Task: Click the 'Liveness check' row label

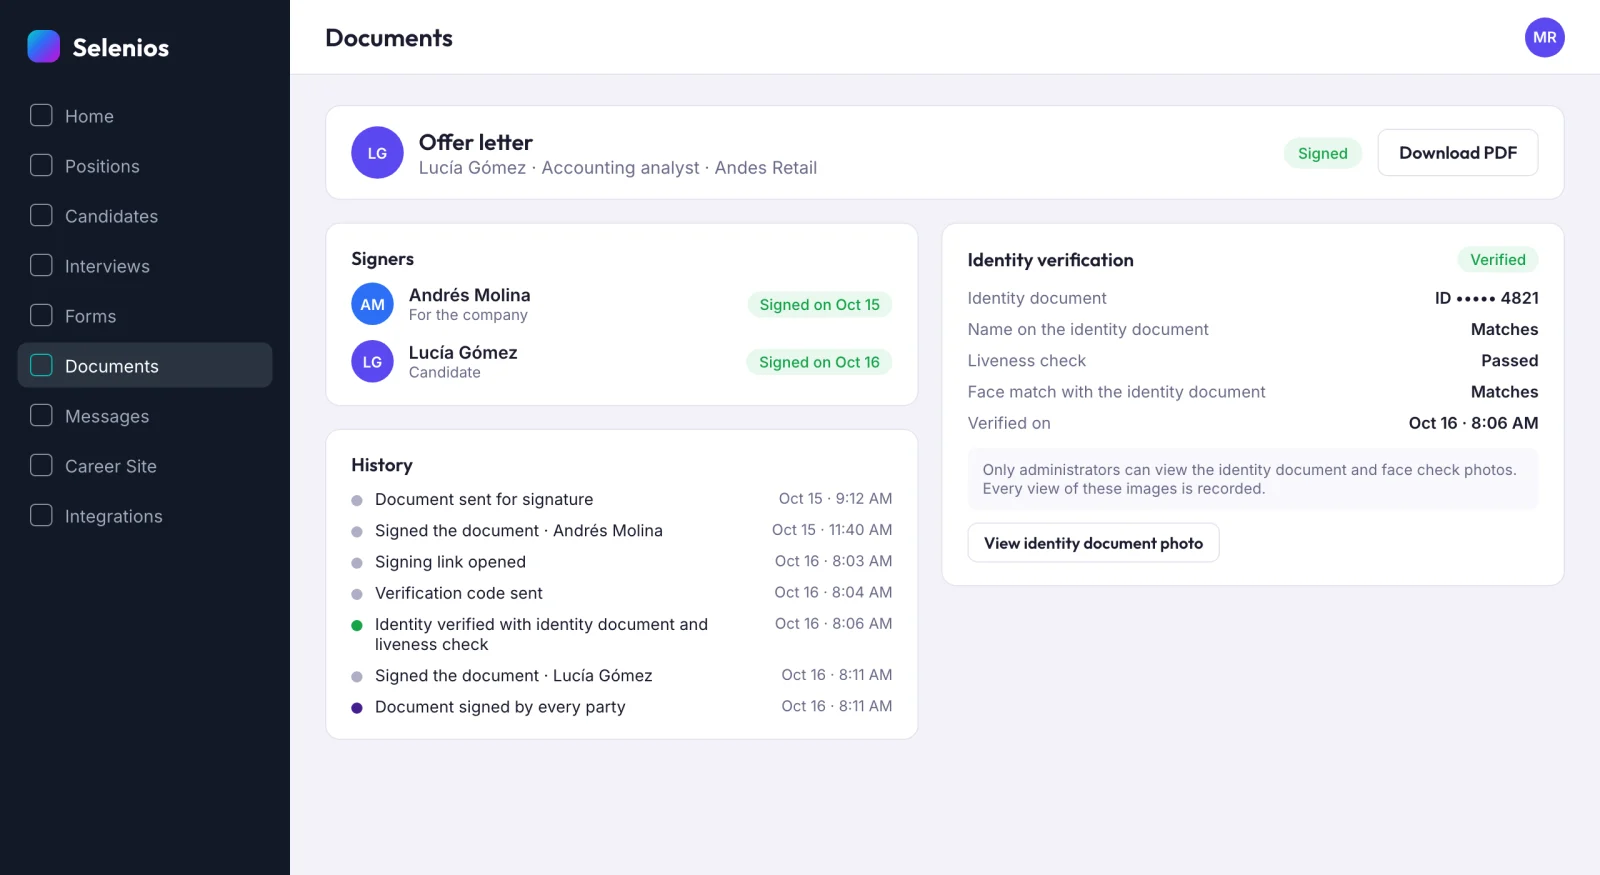Action: pyautogui.click(x=1026, y=360)
